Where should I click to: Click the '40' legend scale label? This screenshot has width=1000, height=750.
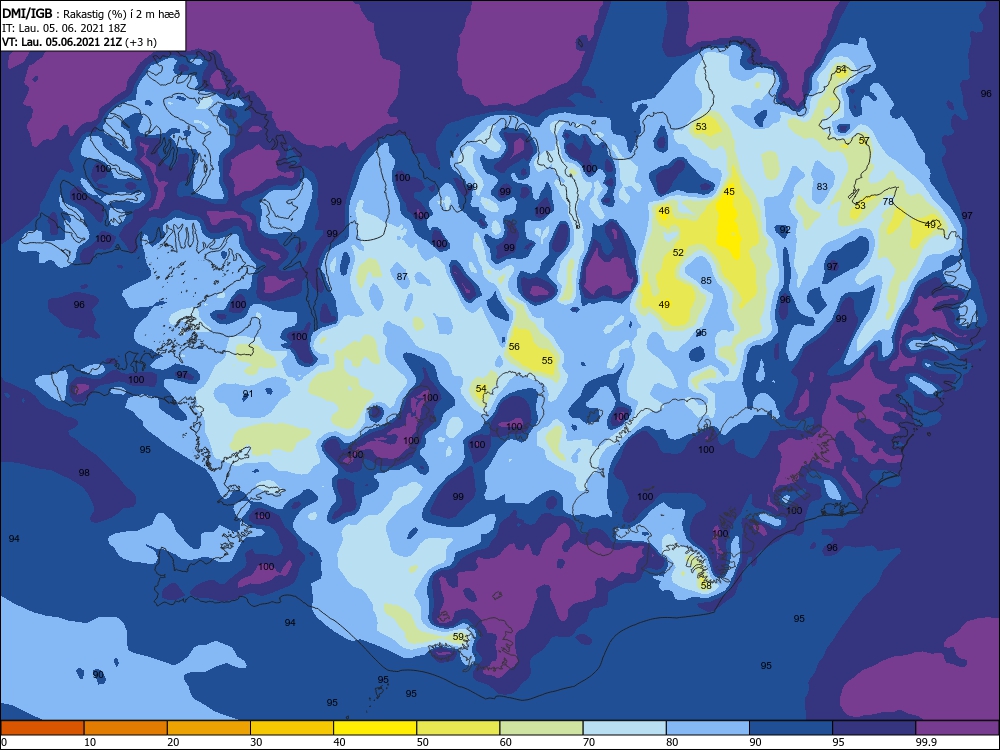pyautogui.click(x=339, y=742)
